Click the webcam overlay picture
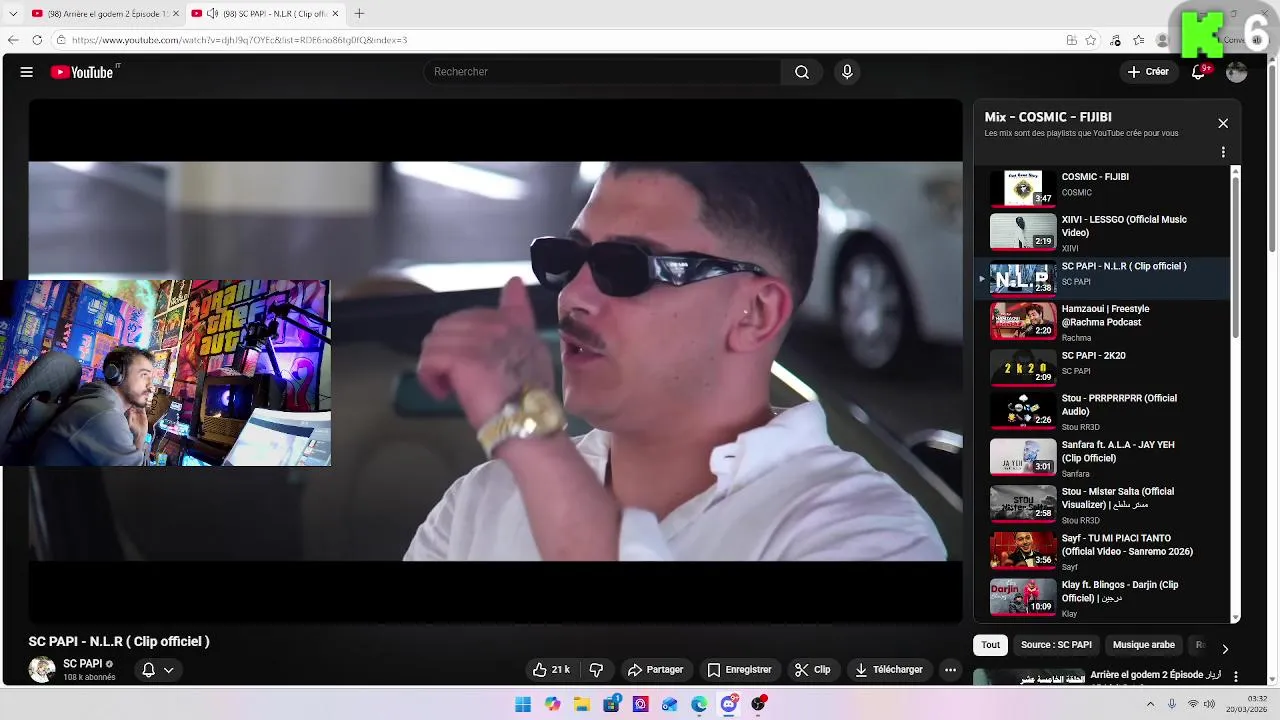 pos(165,373)
